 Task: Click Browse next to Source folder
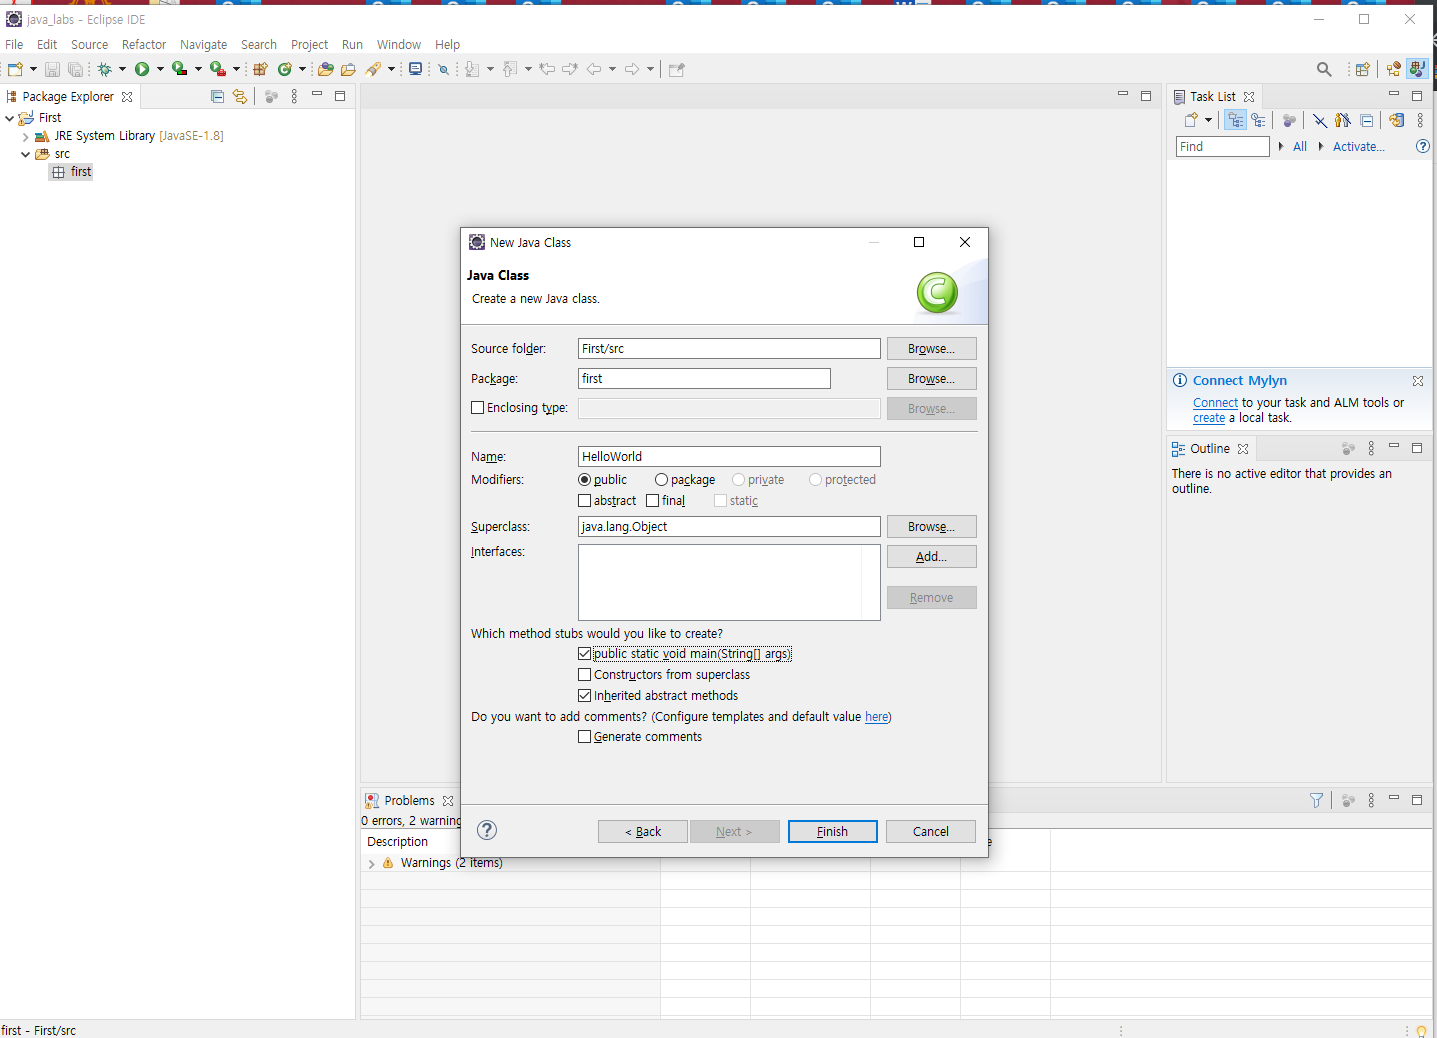(x=931, y=349)
